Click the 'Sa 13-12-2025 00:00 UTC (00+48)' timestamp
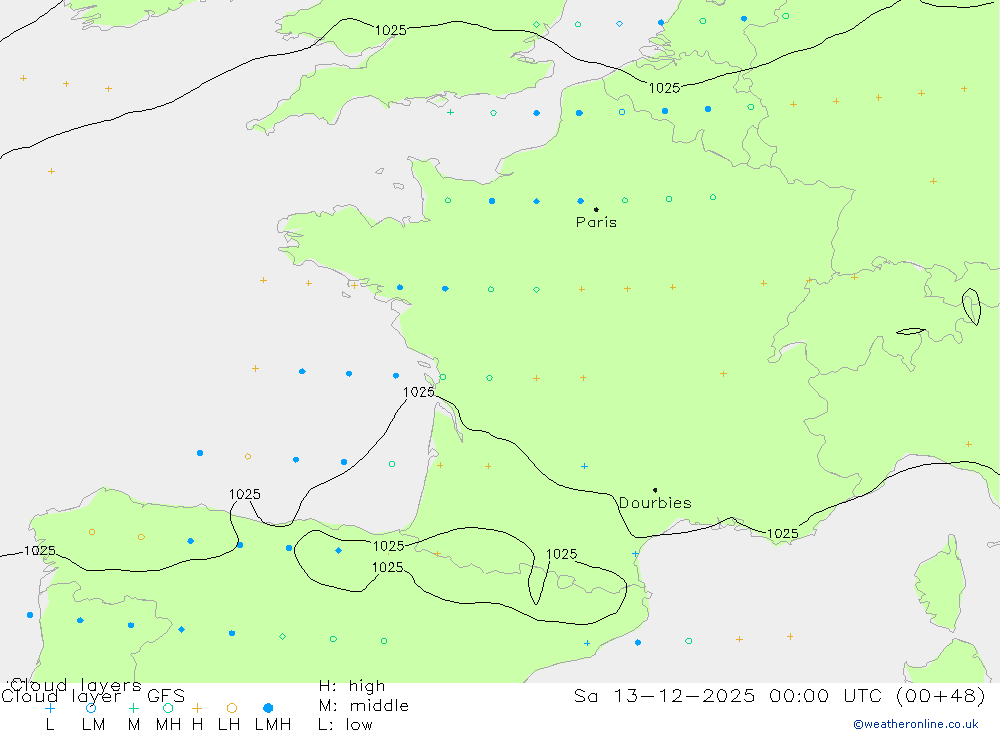 tap(779, 695)
